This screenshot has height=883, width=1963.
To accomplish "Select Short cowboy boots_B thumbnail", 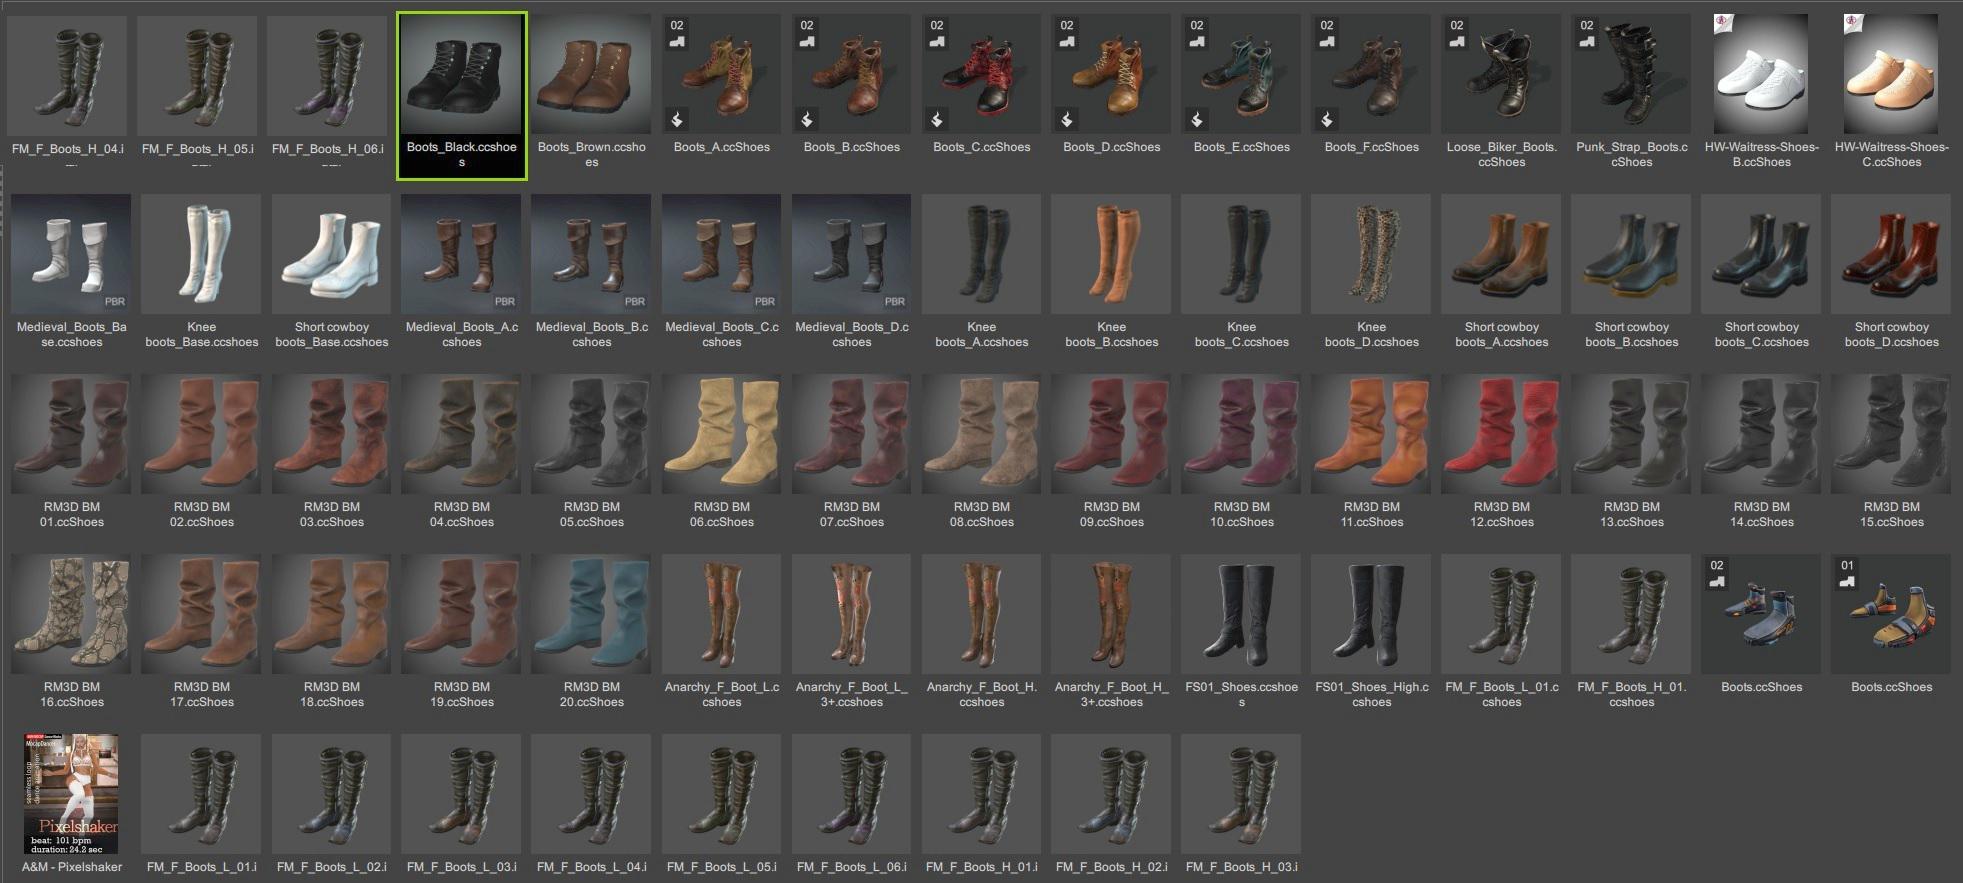I will (1631, 254).
